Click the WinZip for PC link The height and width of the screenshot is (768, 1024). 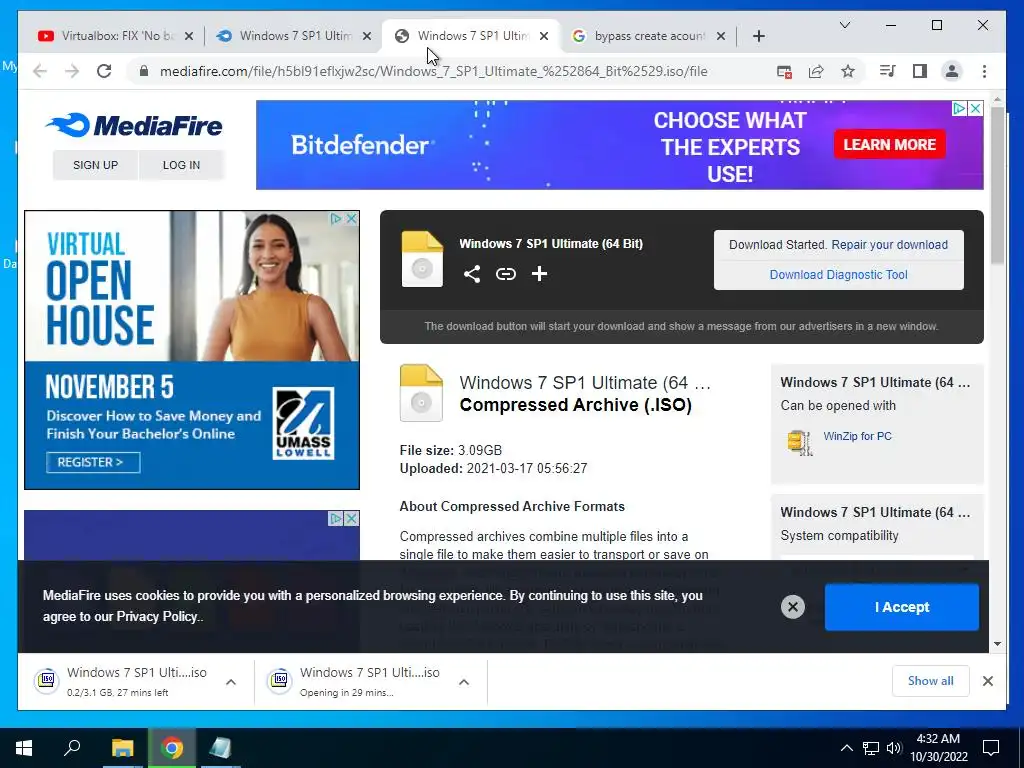[x=857, y=436]
